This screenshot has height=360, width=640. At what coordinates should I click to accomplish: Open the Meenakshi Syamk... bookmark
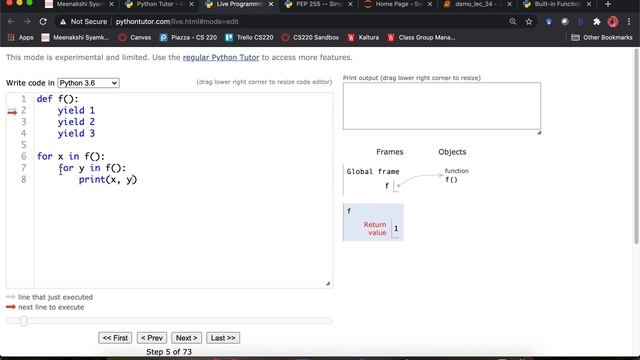(75, 38)
